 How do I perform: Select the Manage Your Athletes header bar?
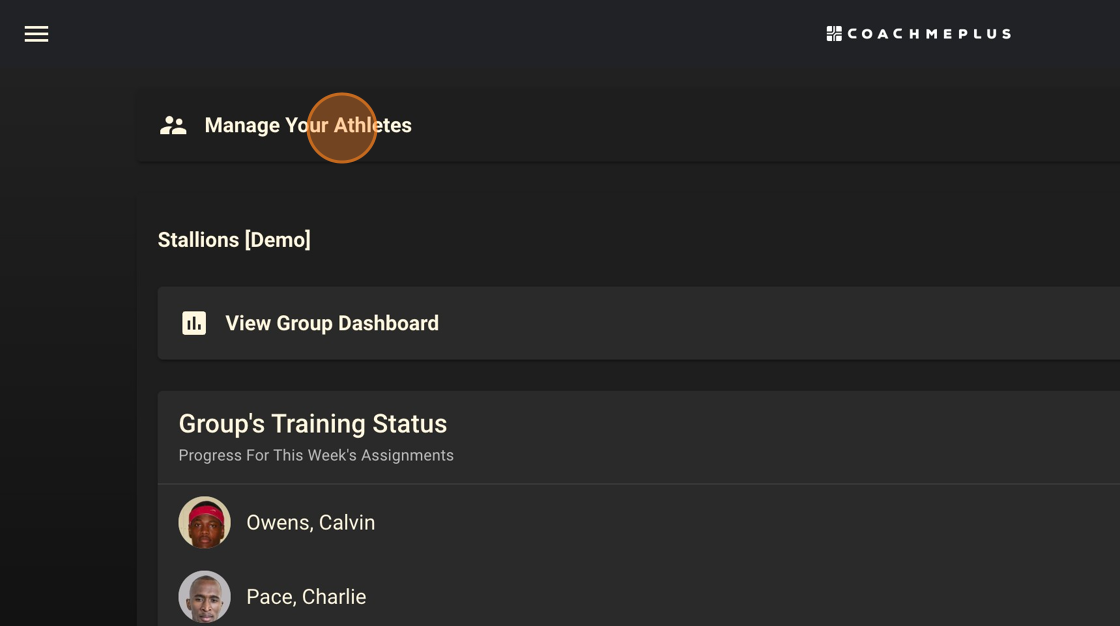tap(600, 125)
